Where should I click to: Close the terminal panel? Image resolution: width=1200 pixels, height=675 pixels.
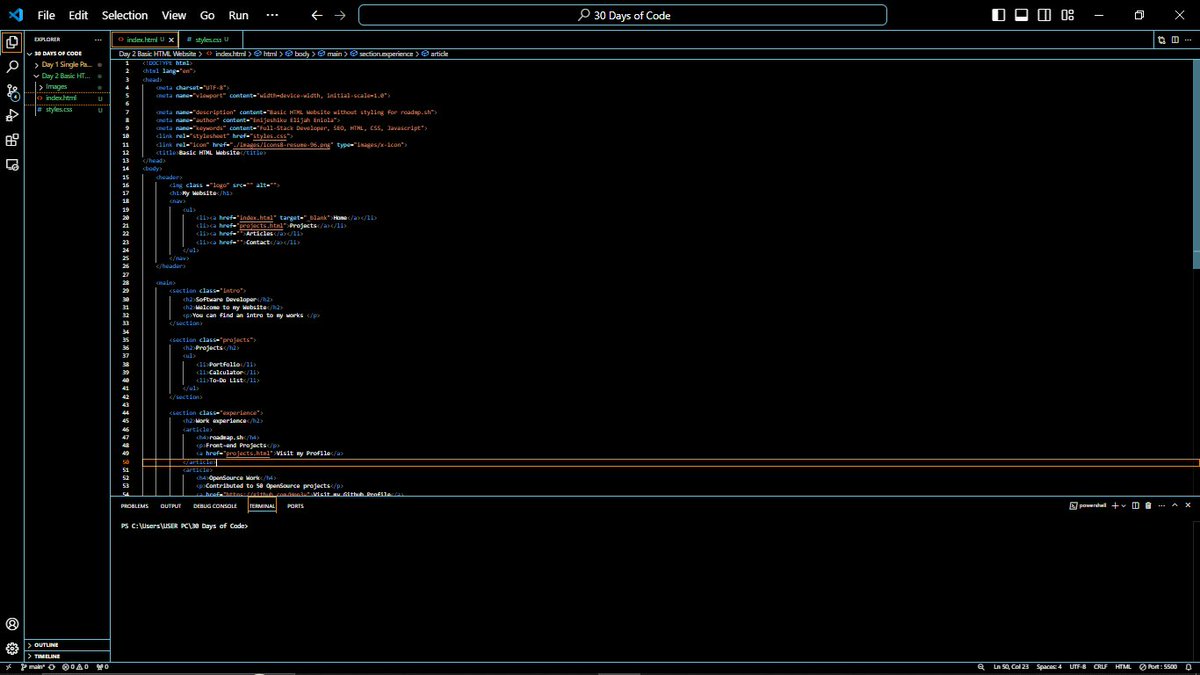click(x=1187, y=506)
